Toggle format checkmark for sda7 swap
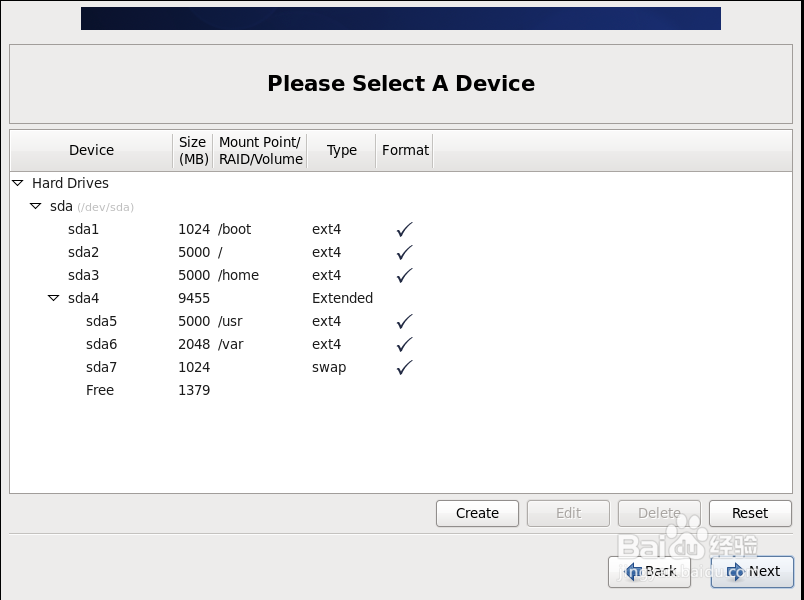804x600 pixels. click(x=405, y=367)
